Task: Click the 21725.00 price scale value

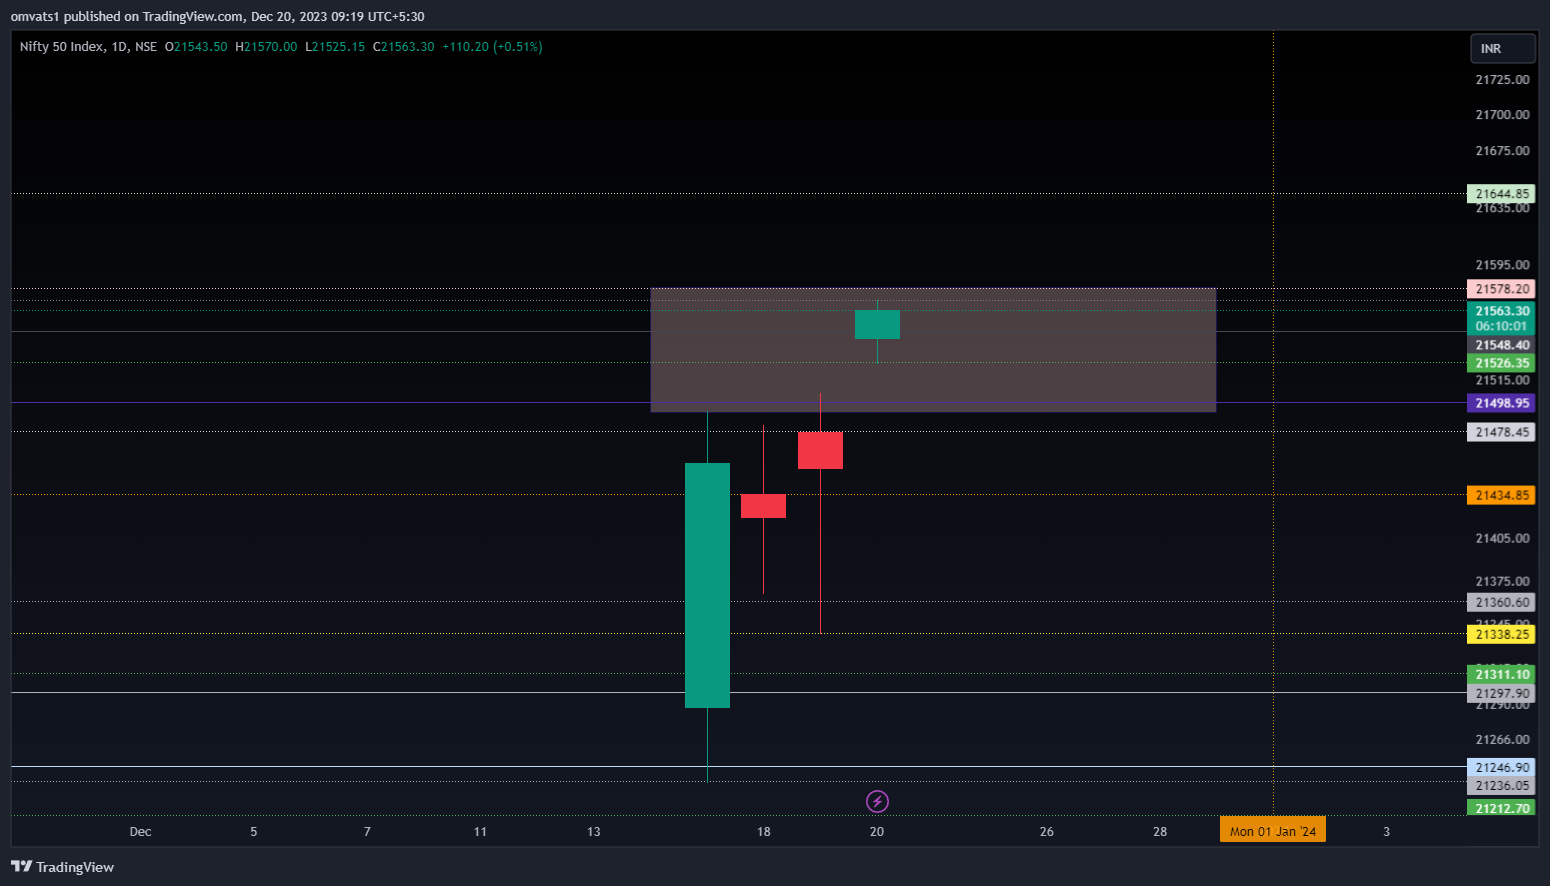Action: point(1502,79)
